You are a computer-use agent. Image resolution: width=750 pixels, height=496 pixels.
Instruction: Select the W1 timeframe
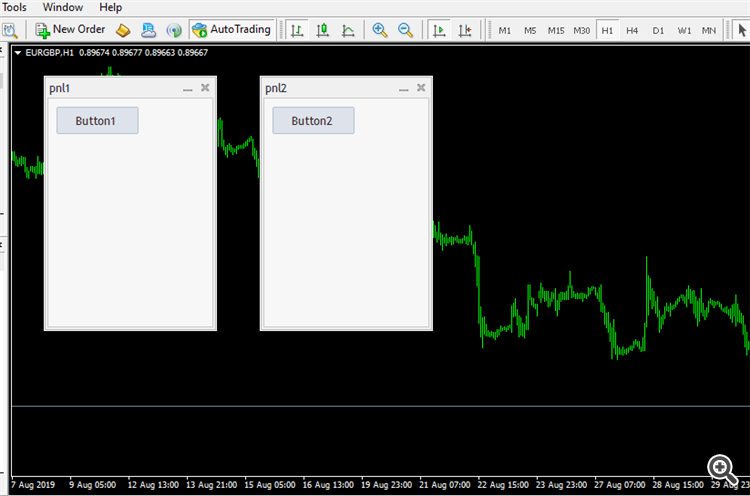(684, 31)
